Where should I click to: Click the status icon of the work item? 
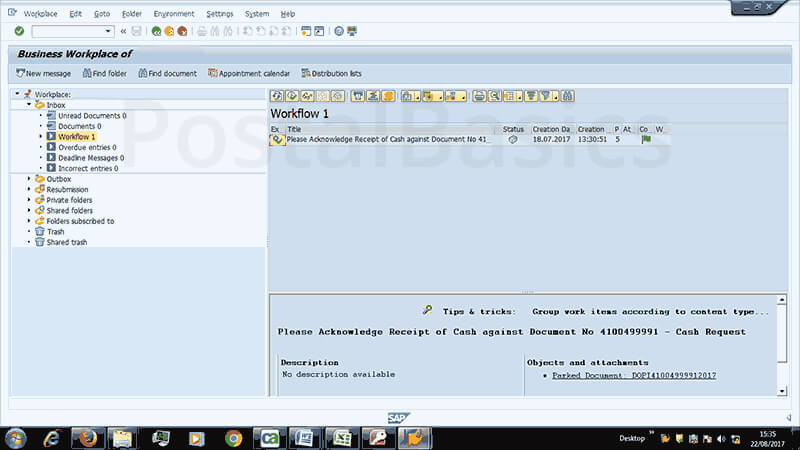tap(513, 140)
